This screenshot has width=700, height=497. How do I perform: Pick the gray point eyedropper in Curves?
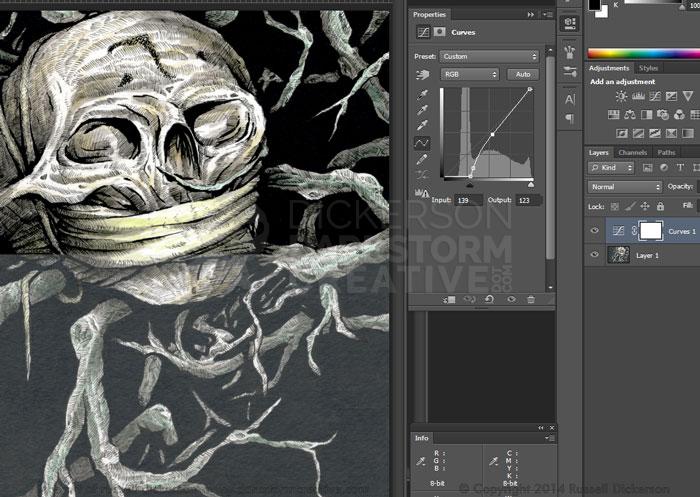[x=422, y=109]
